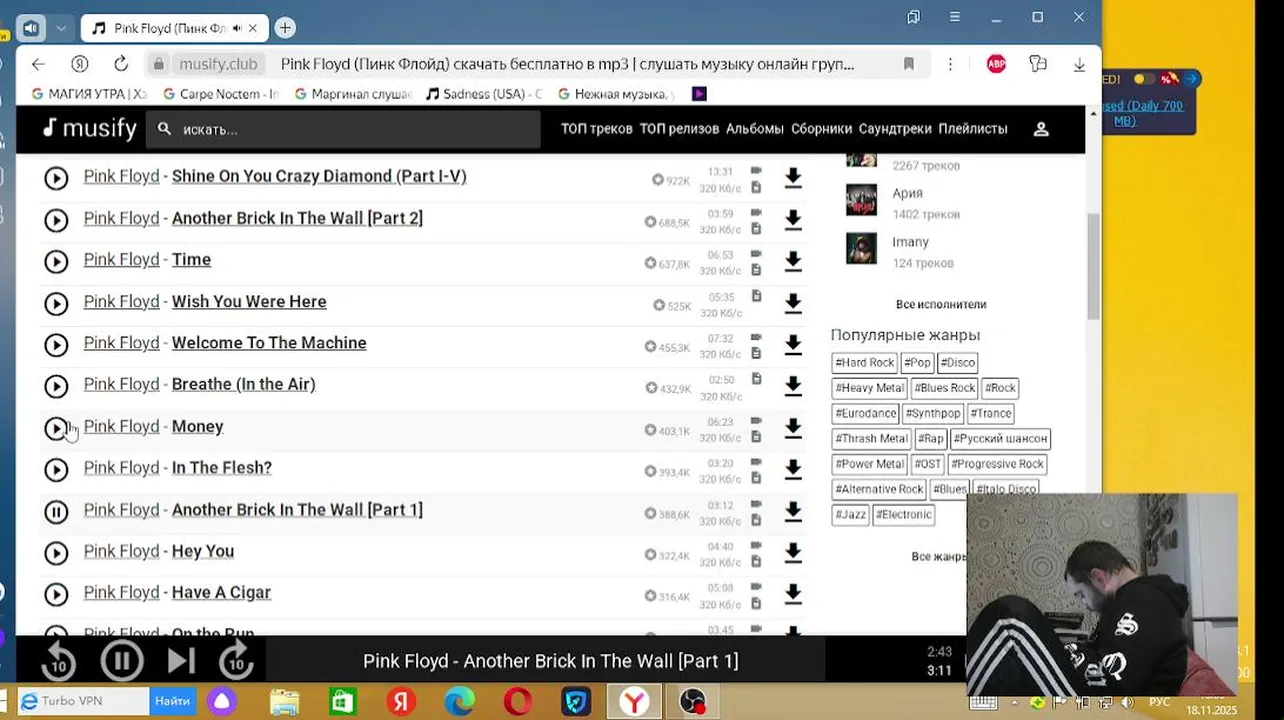This screenshot has width=1284, height=720.
Task: Go back in browser
Action: click(x=38, y=64)
